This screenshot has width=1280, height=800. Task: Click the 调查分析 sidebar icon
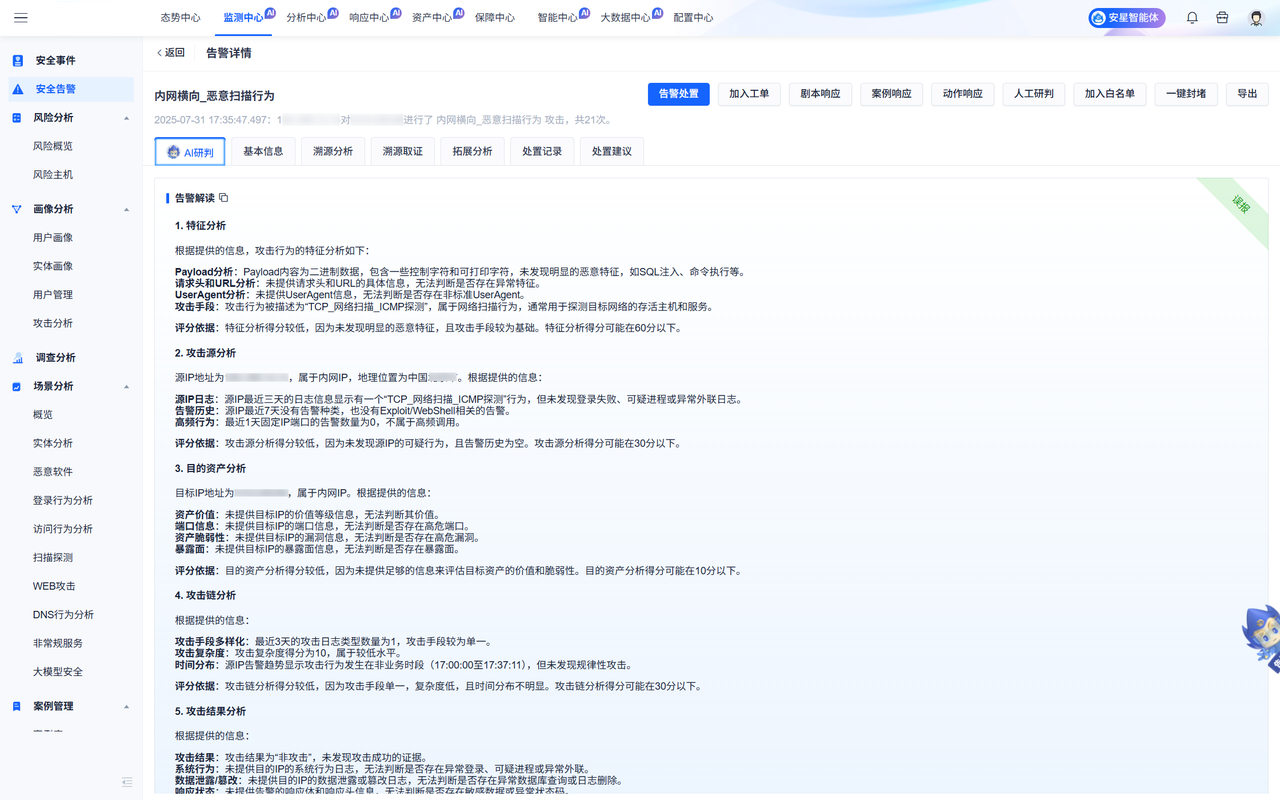coord(17,356)
